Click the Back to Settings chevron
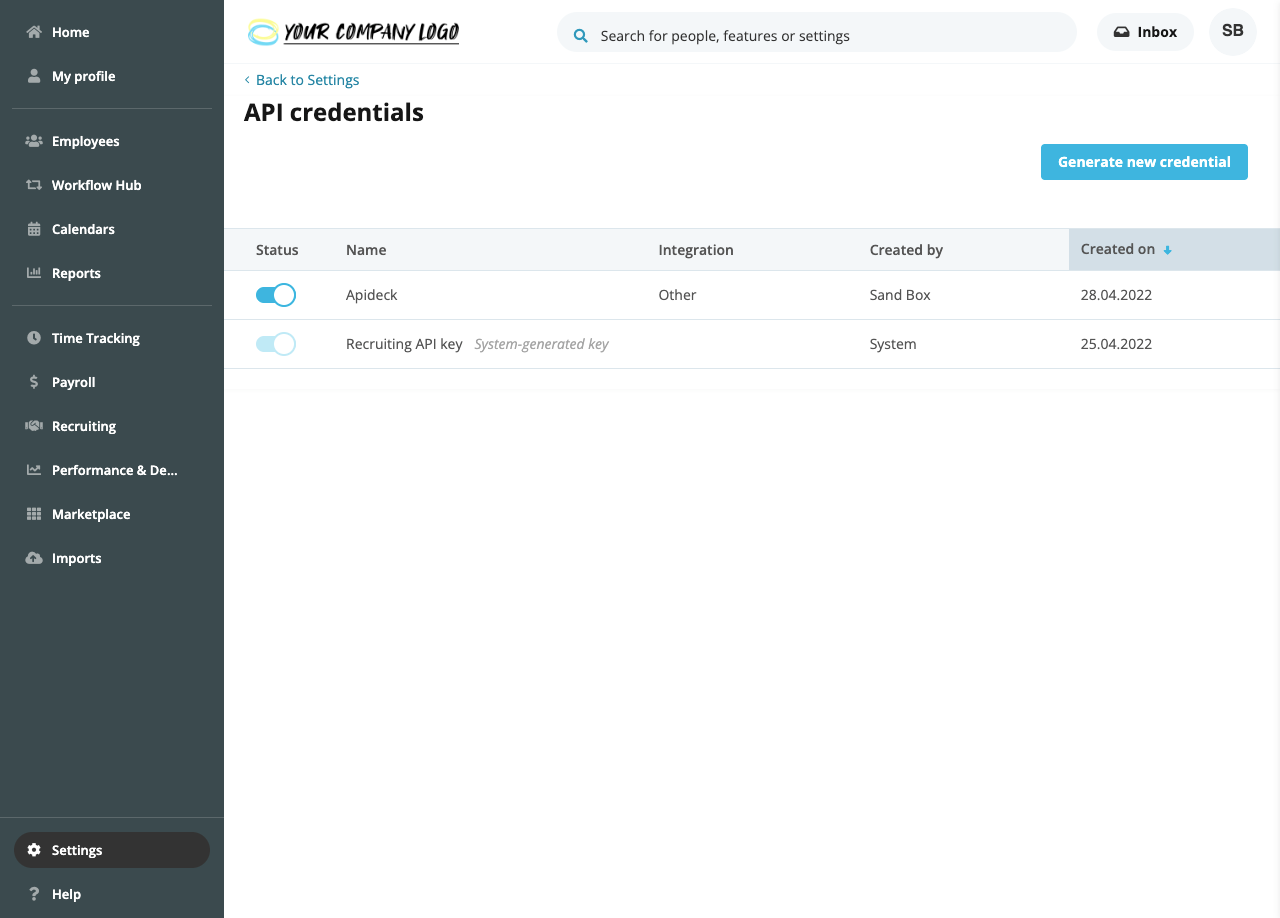 point(247,80)
